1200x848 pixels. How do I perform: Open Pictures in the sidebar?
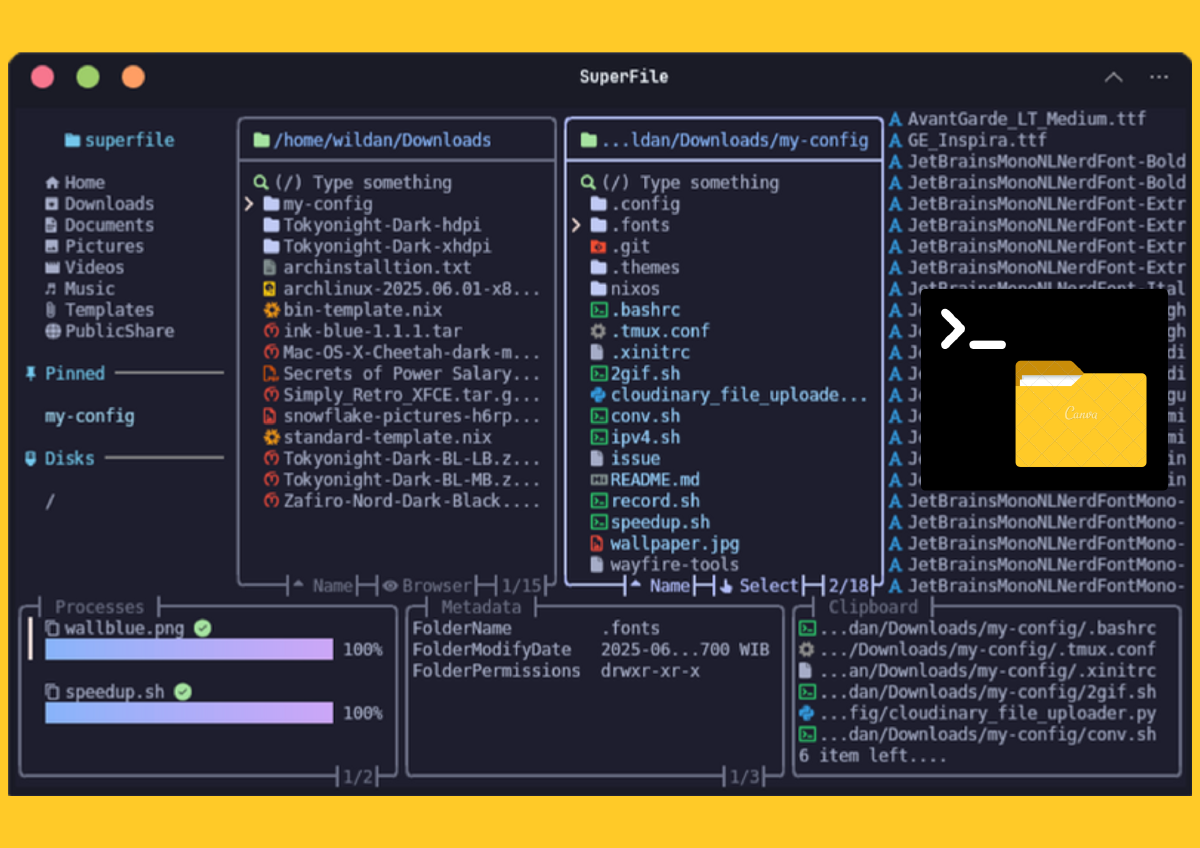(x=94, y=246)
